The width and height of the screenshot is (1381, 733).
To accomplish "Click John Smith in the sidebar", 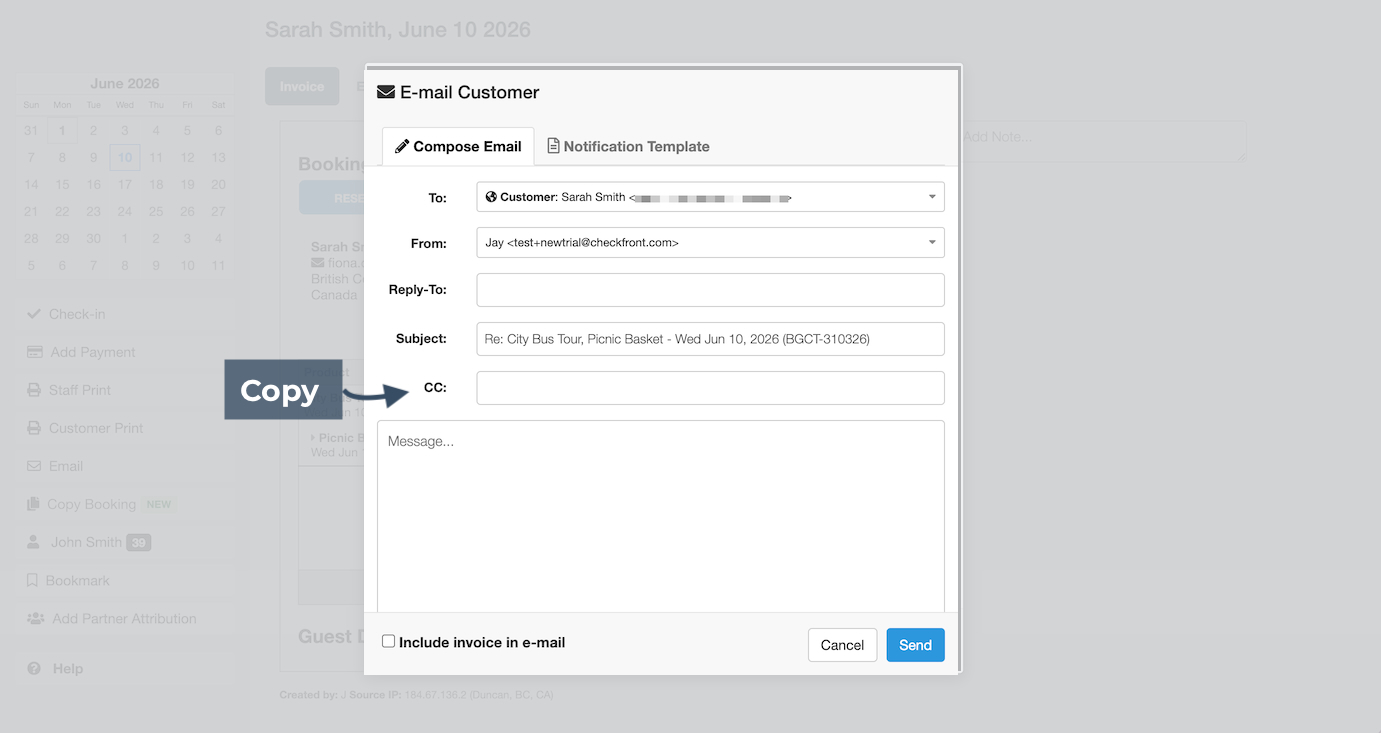I will [x=125, y=542].
